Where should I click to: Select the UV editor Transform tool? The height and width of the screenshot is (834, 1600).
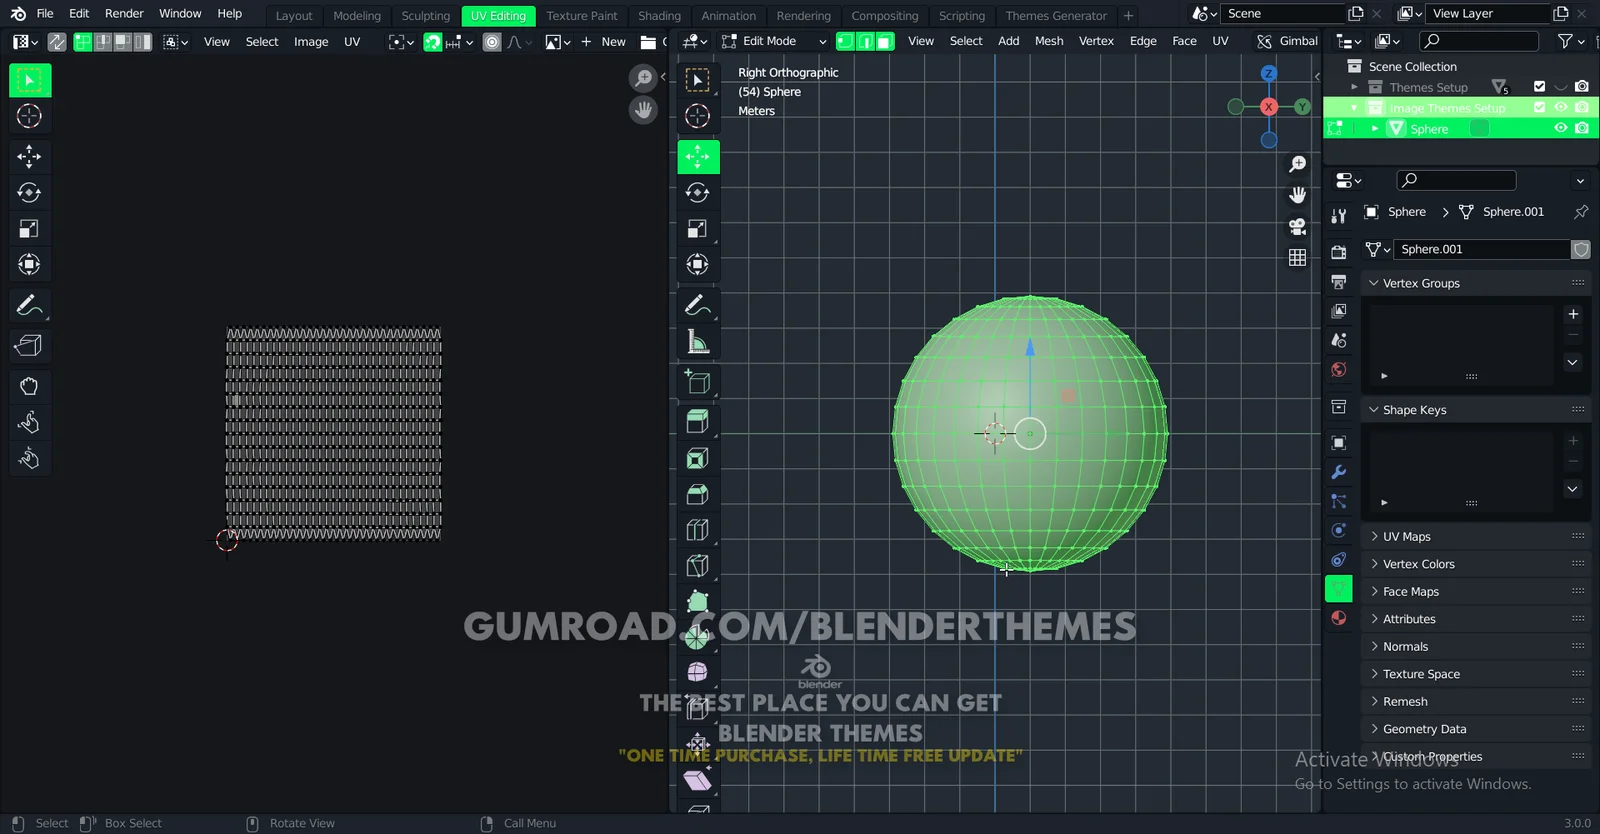pos(30,265)
